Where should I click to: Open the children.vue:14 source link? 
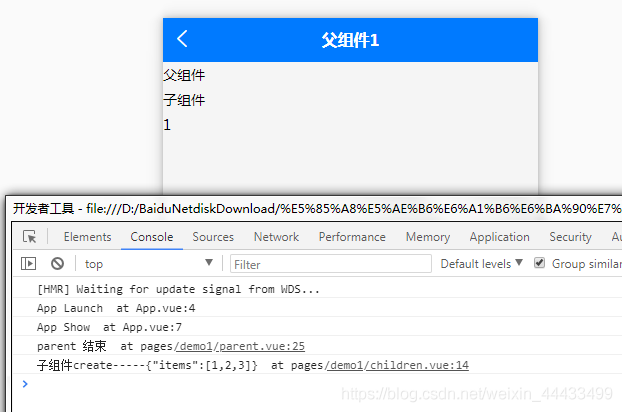(x=418, y=365)
